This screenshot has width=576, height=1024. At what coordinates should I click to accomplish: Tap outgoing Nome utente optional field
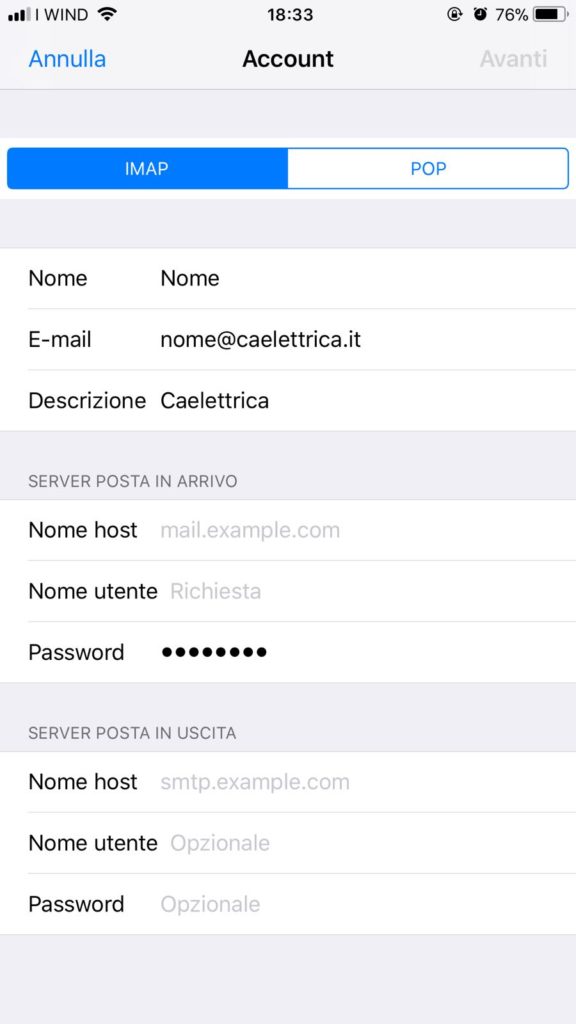288,843
